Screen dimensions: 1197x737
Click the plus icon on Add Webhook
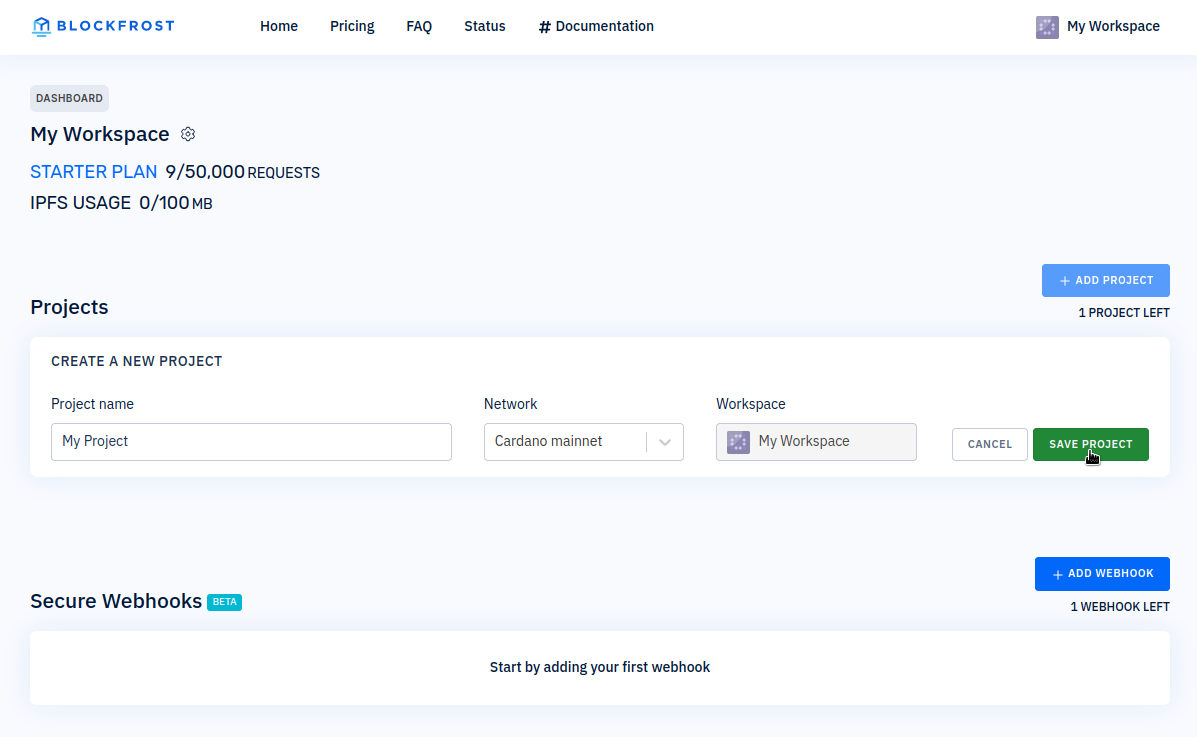tap(1058, 573)
